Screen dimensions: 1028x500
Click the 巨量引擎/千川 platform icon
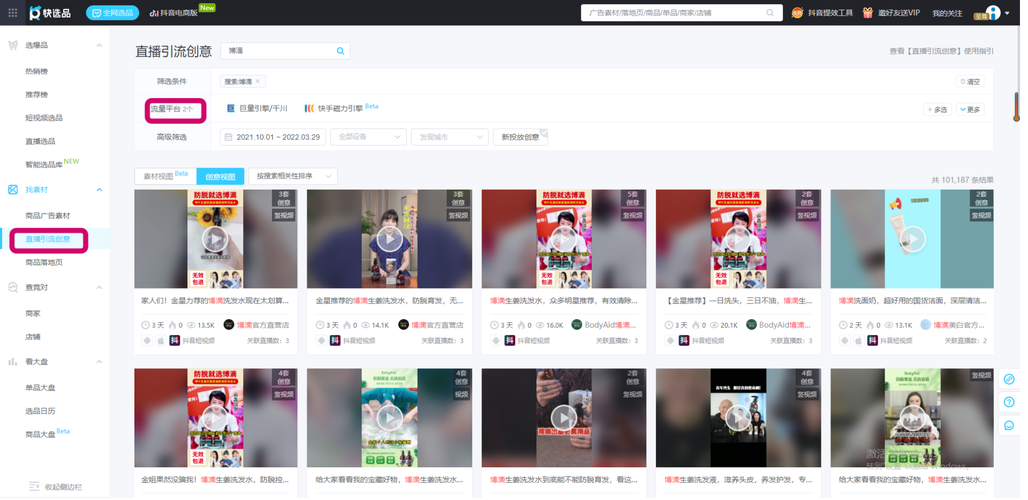(x=231, y=109)
